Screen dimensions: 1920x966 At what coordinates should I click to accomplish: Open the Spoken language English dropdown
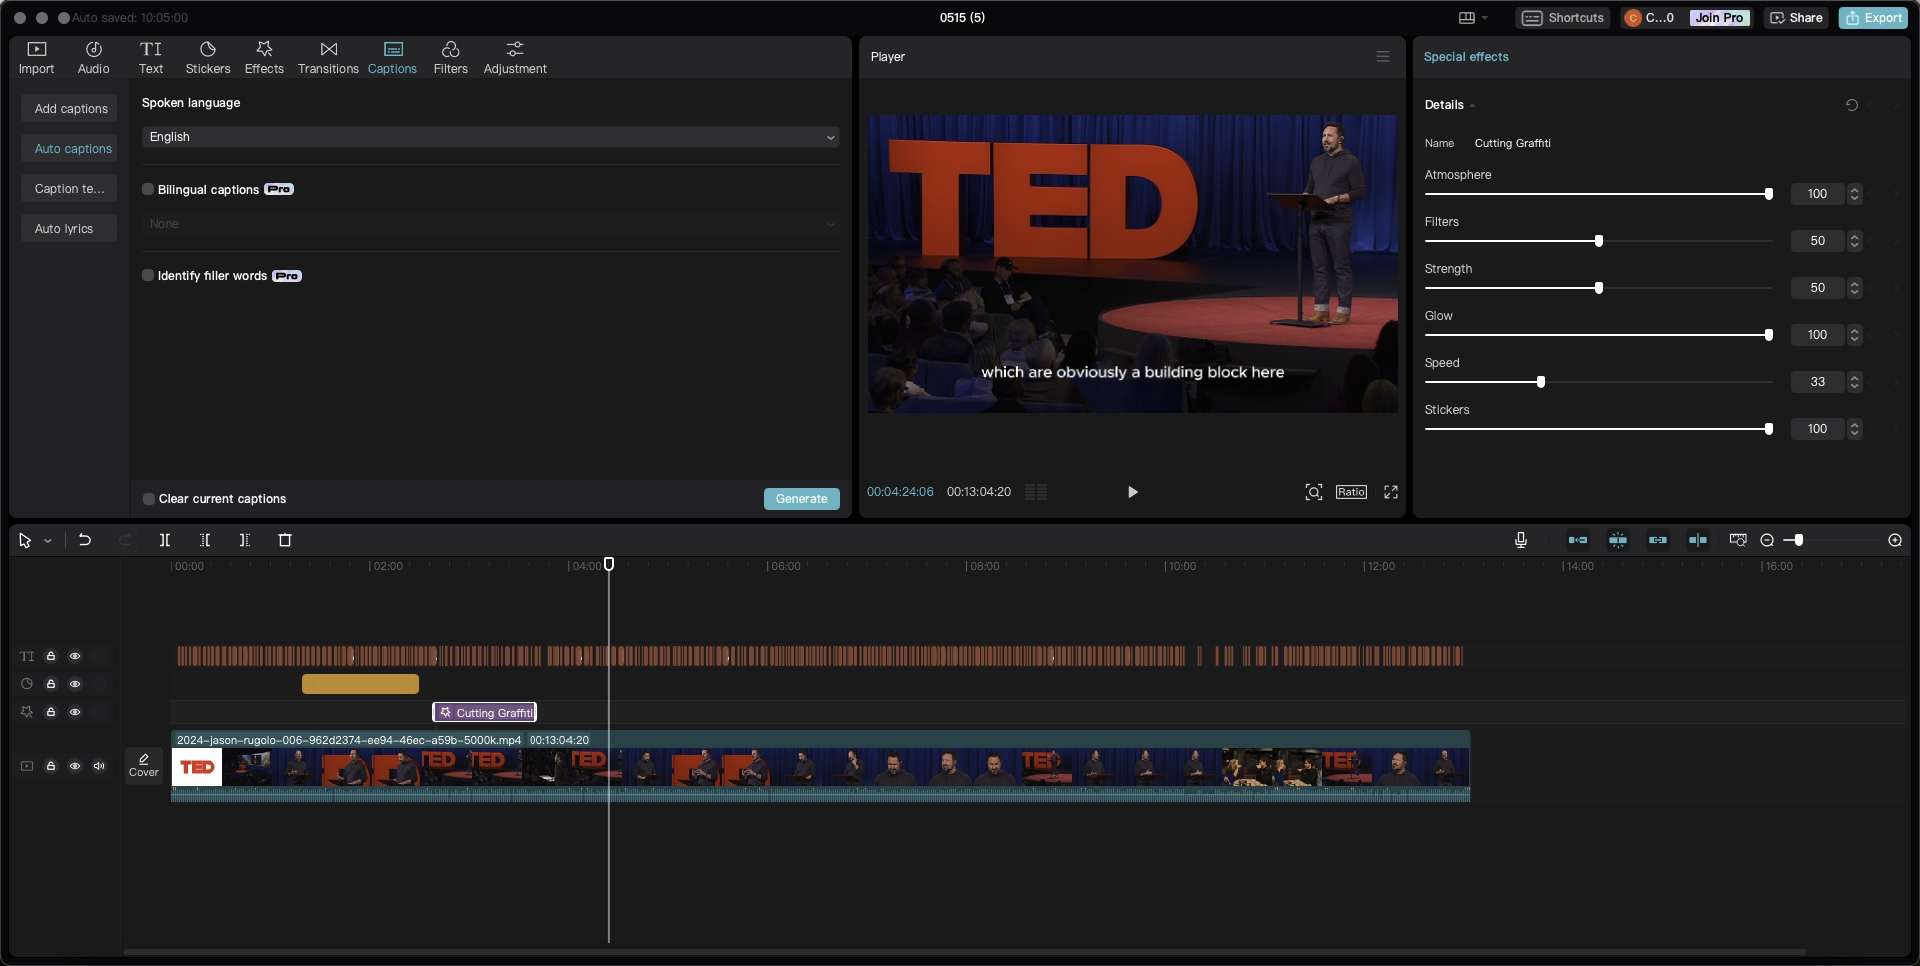(x=490, y=137)
